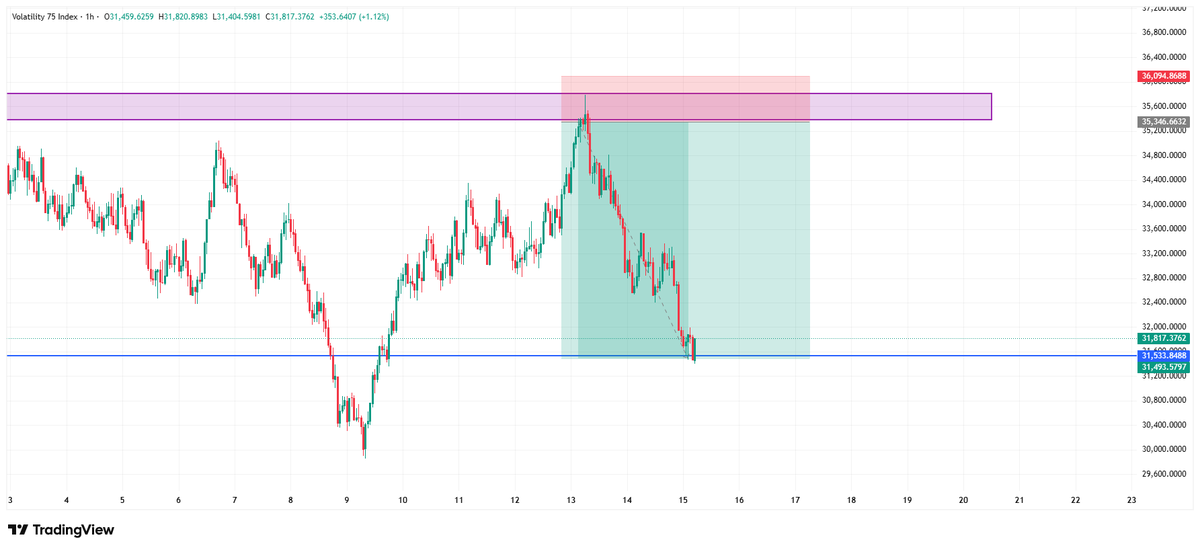Viewport: 1200px width, 550px height.
Task: Click date 3 on the time axis
Action: pos(9,498)
